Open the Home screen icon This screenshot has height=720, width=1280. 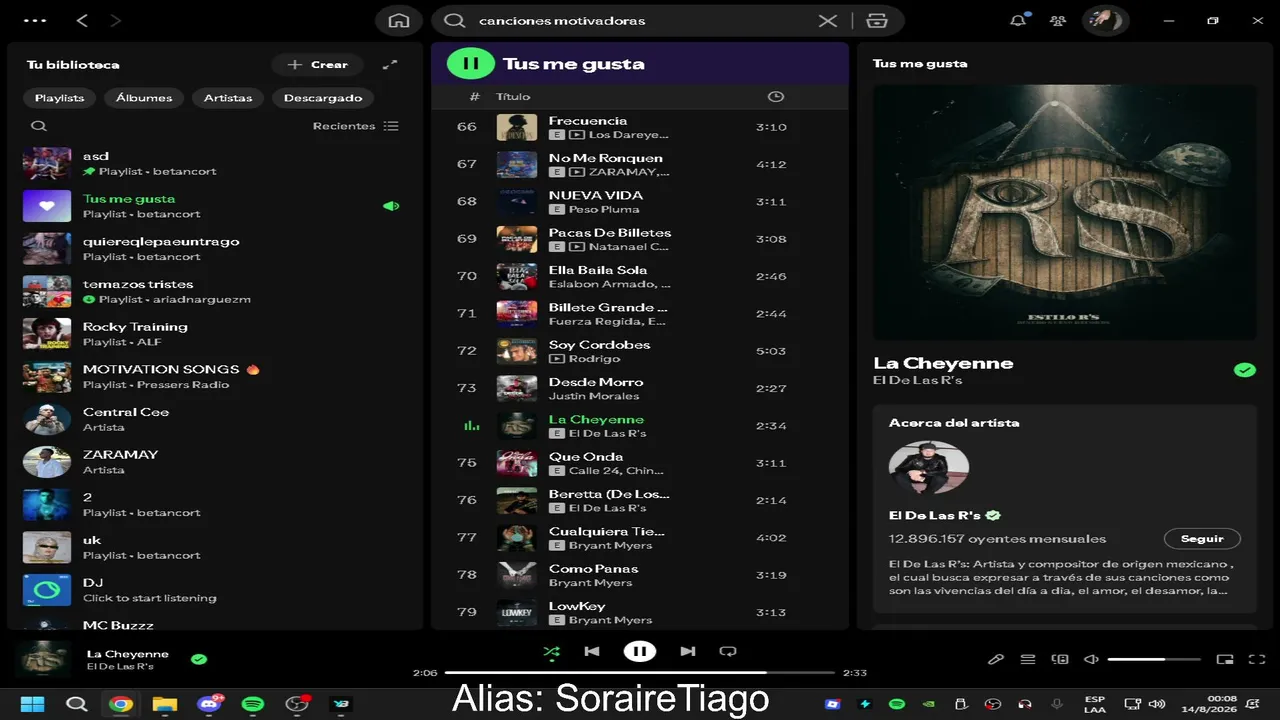pyautogui.click(x=399, y=20)
